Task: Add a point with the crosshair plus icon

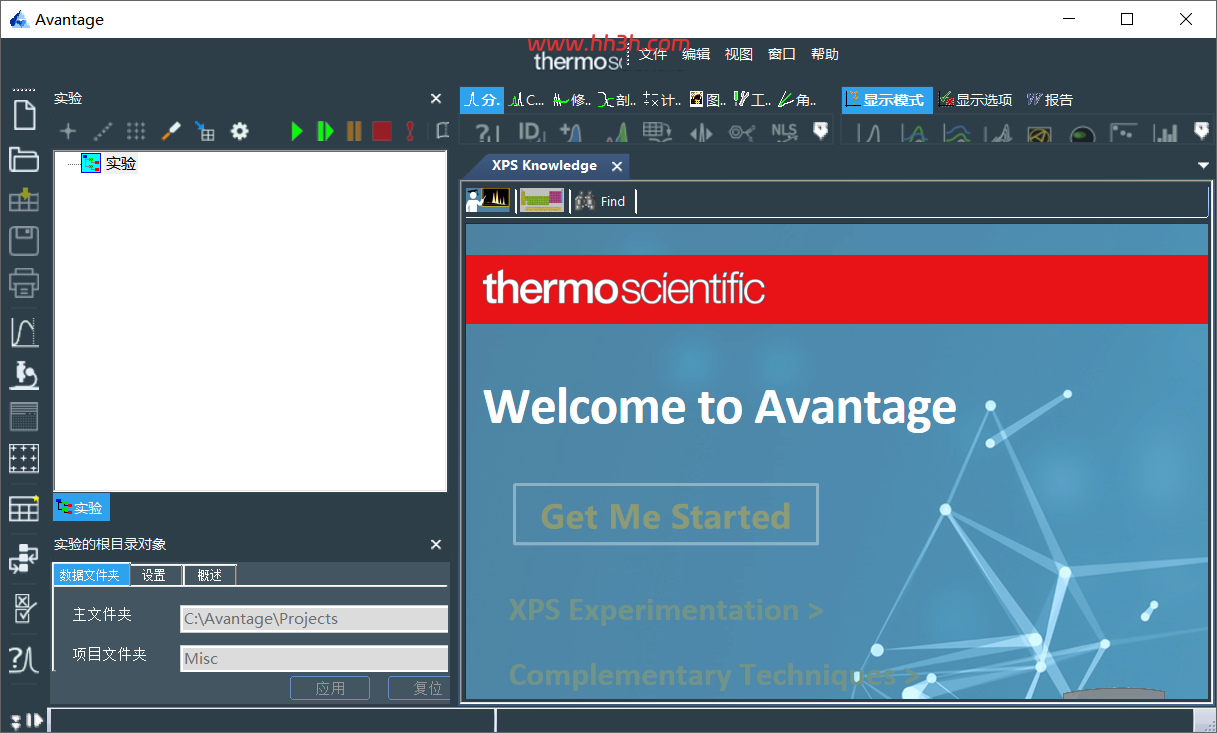Action: [x=68, y=131]
